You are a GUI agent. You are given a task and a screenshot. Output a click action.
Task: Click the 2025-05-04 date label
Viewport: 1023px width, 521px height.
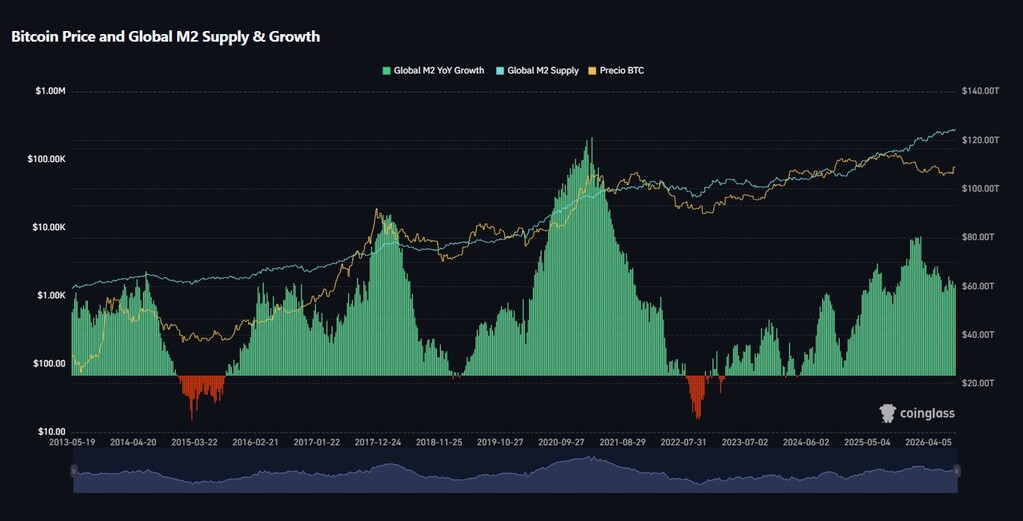pyautogui.click(x=868, y=442)
